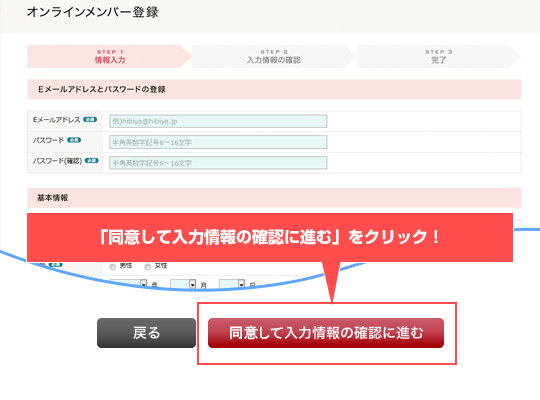Click the 必須 badge beside パスワード(確認)
The height and width of the screenshot is (400, 540).
coord(92,161)
